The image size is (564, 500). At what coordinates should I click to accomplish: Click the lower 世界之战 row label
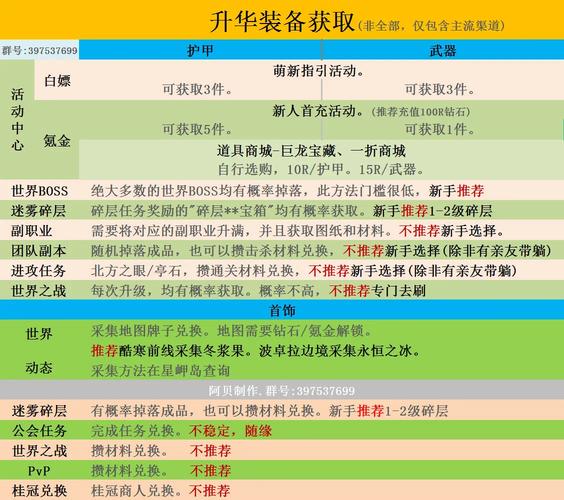pos(39,450)
